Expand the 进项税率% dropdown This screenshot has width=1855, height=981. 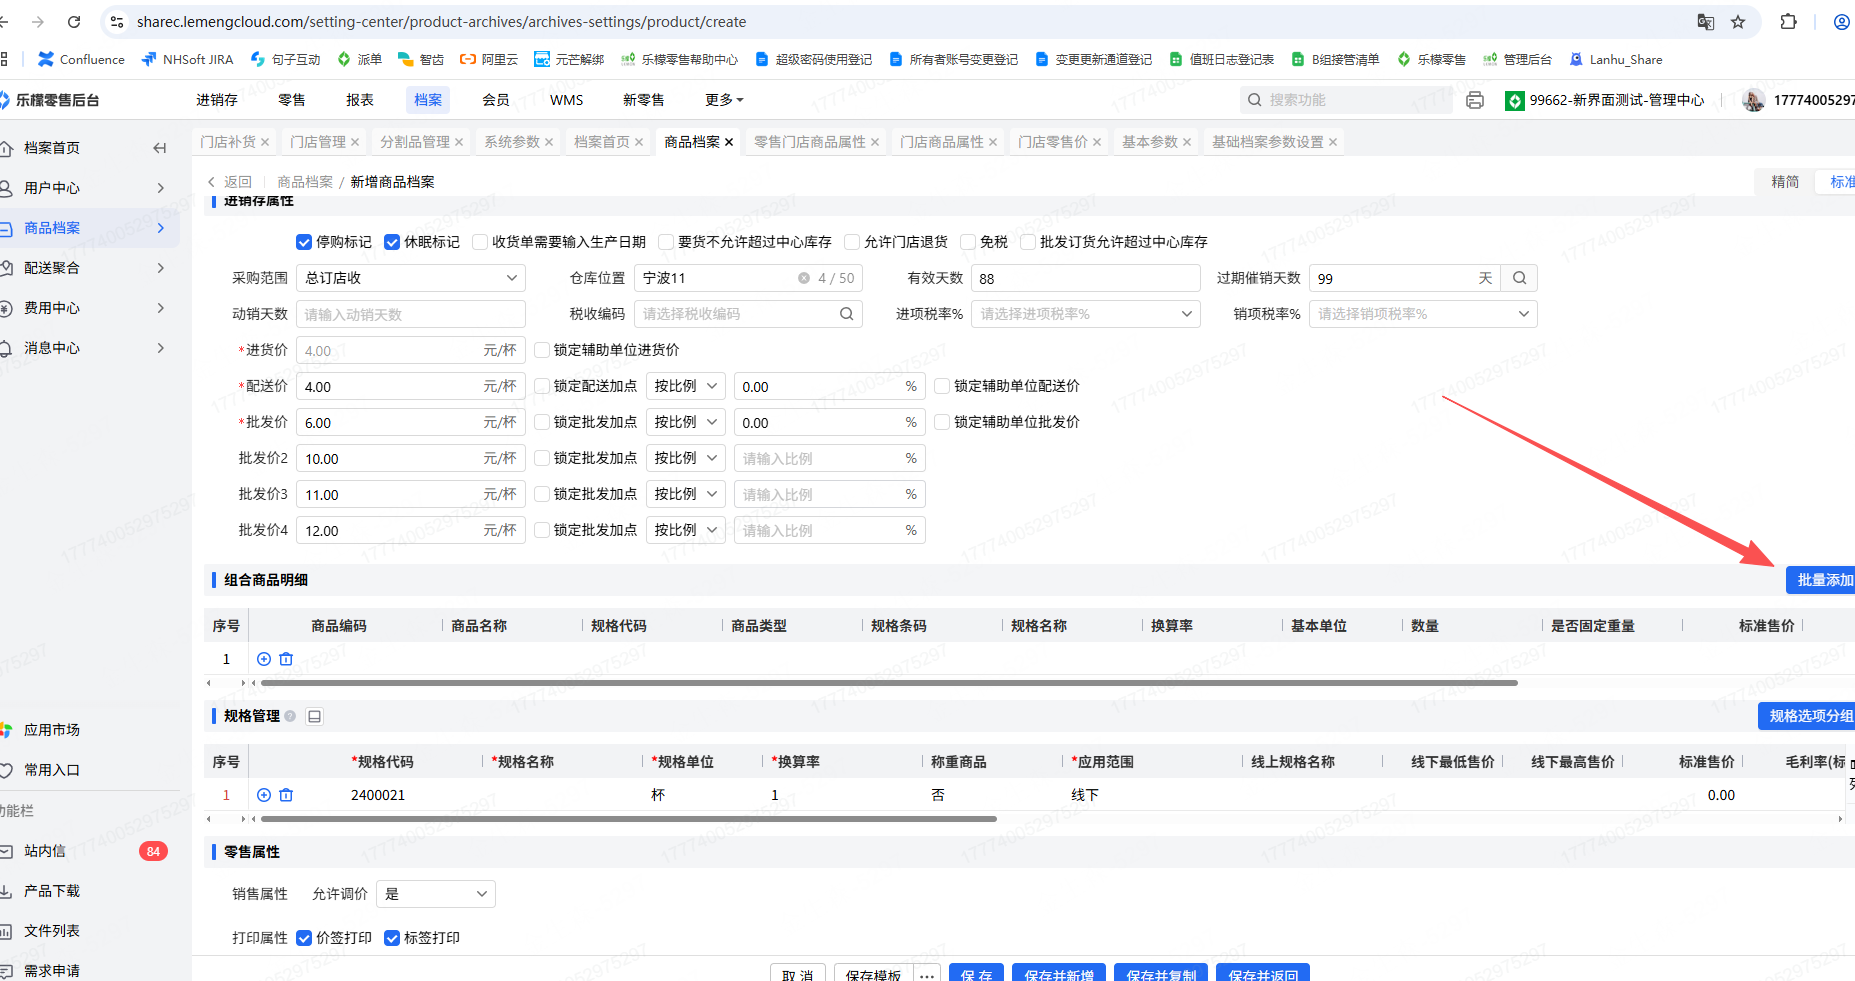1085,314
